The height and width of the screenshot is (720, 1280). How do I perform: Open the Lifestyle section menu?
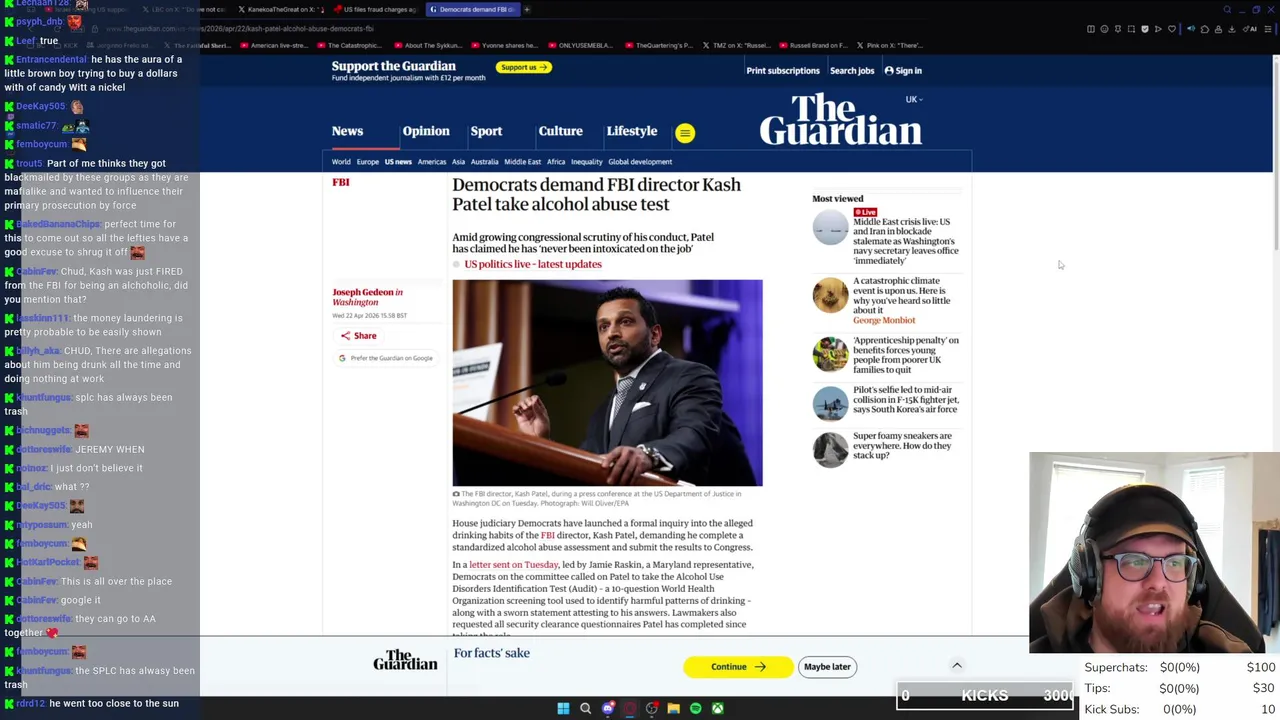tap(632, 131)
